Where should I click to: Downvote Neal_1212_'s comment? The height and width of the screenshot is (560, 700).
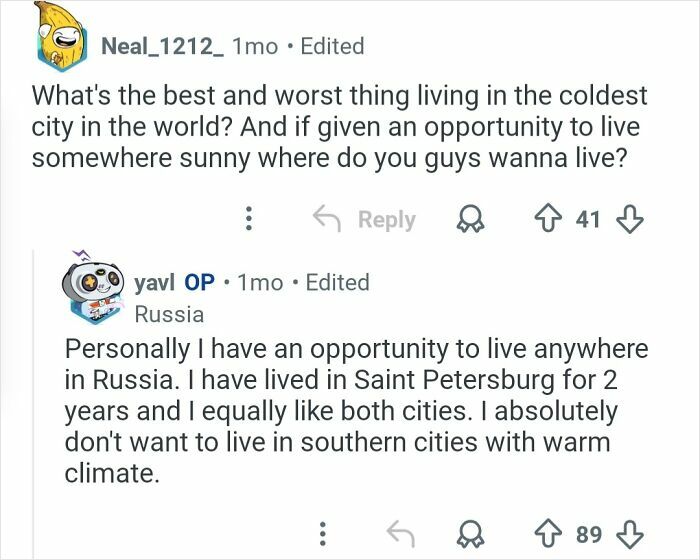(629, 219)
